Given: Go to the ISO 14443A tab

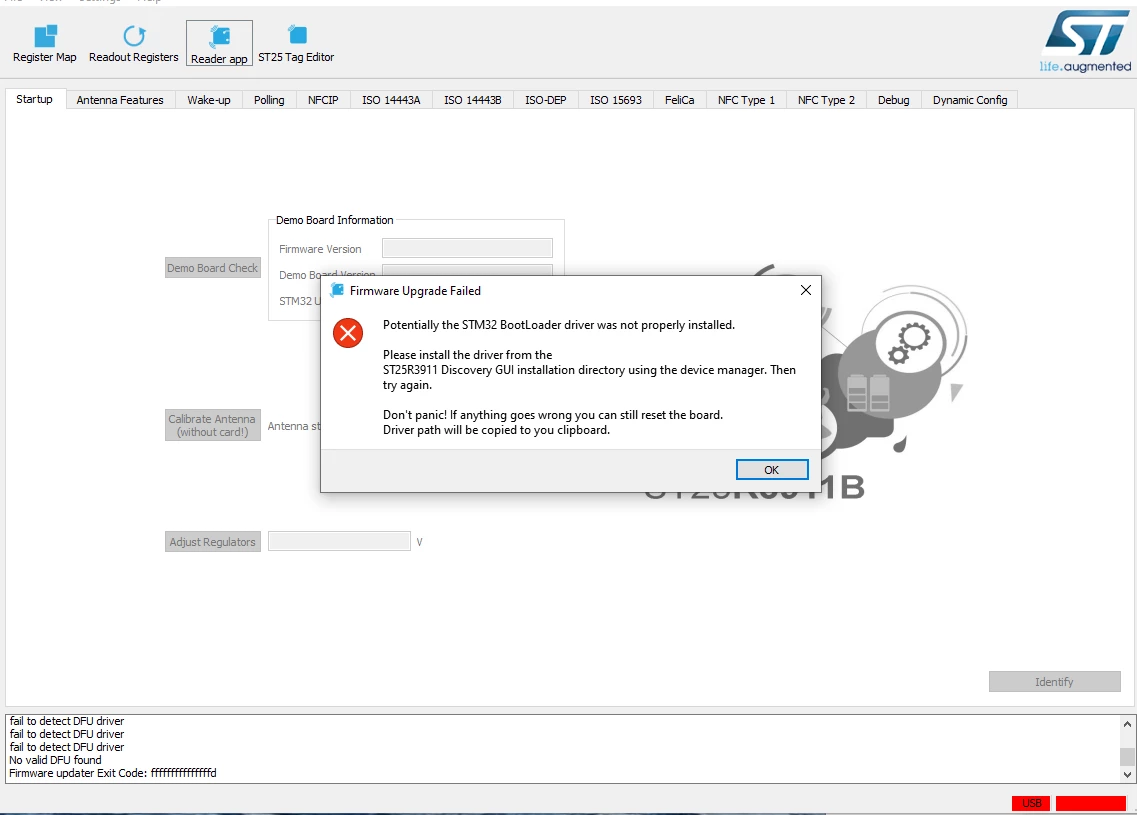Looking at the screenshot, I should [391, 100].
